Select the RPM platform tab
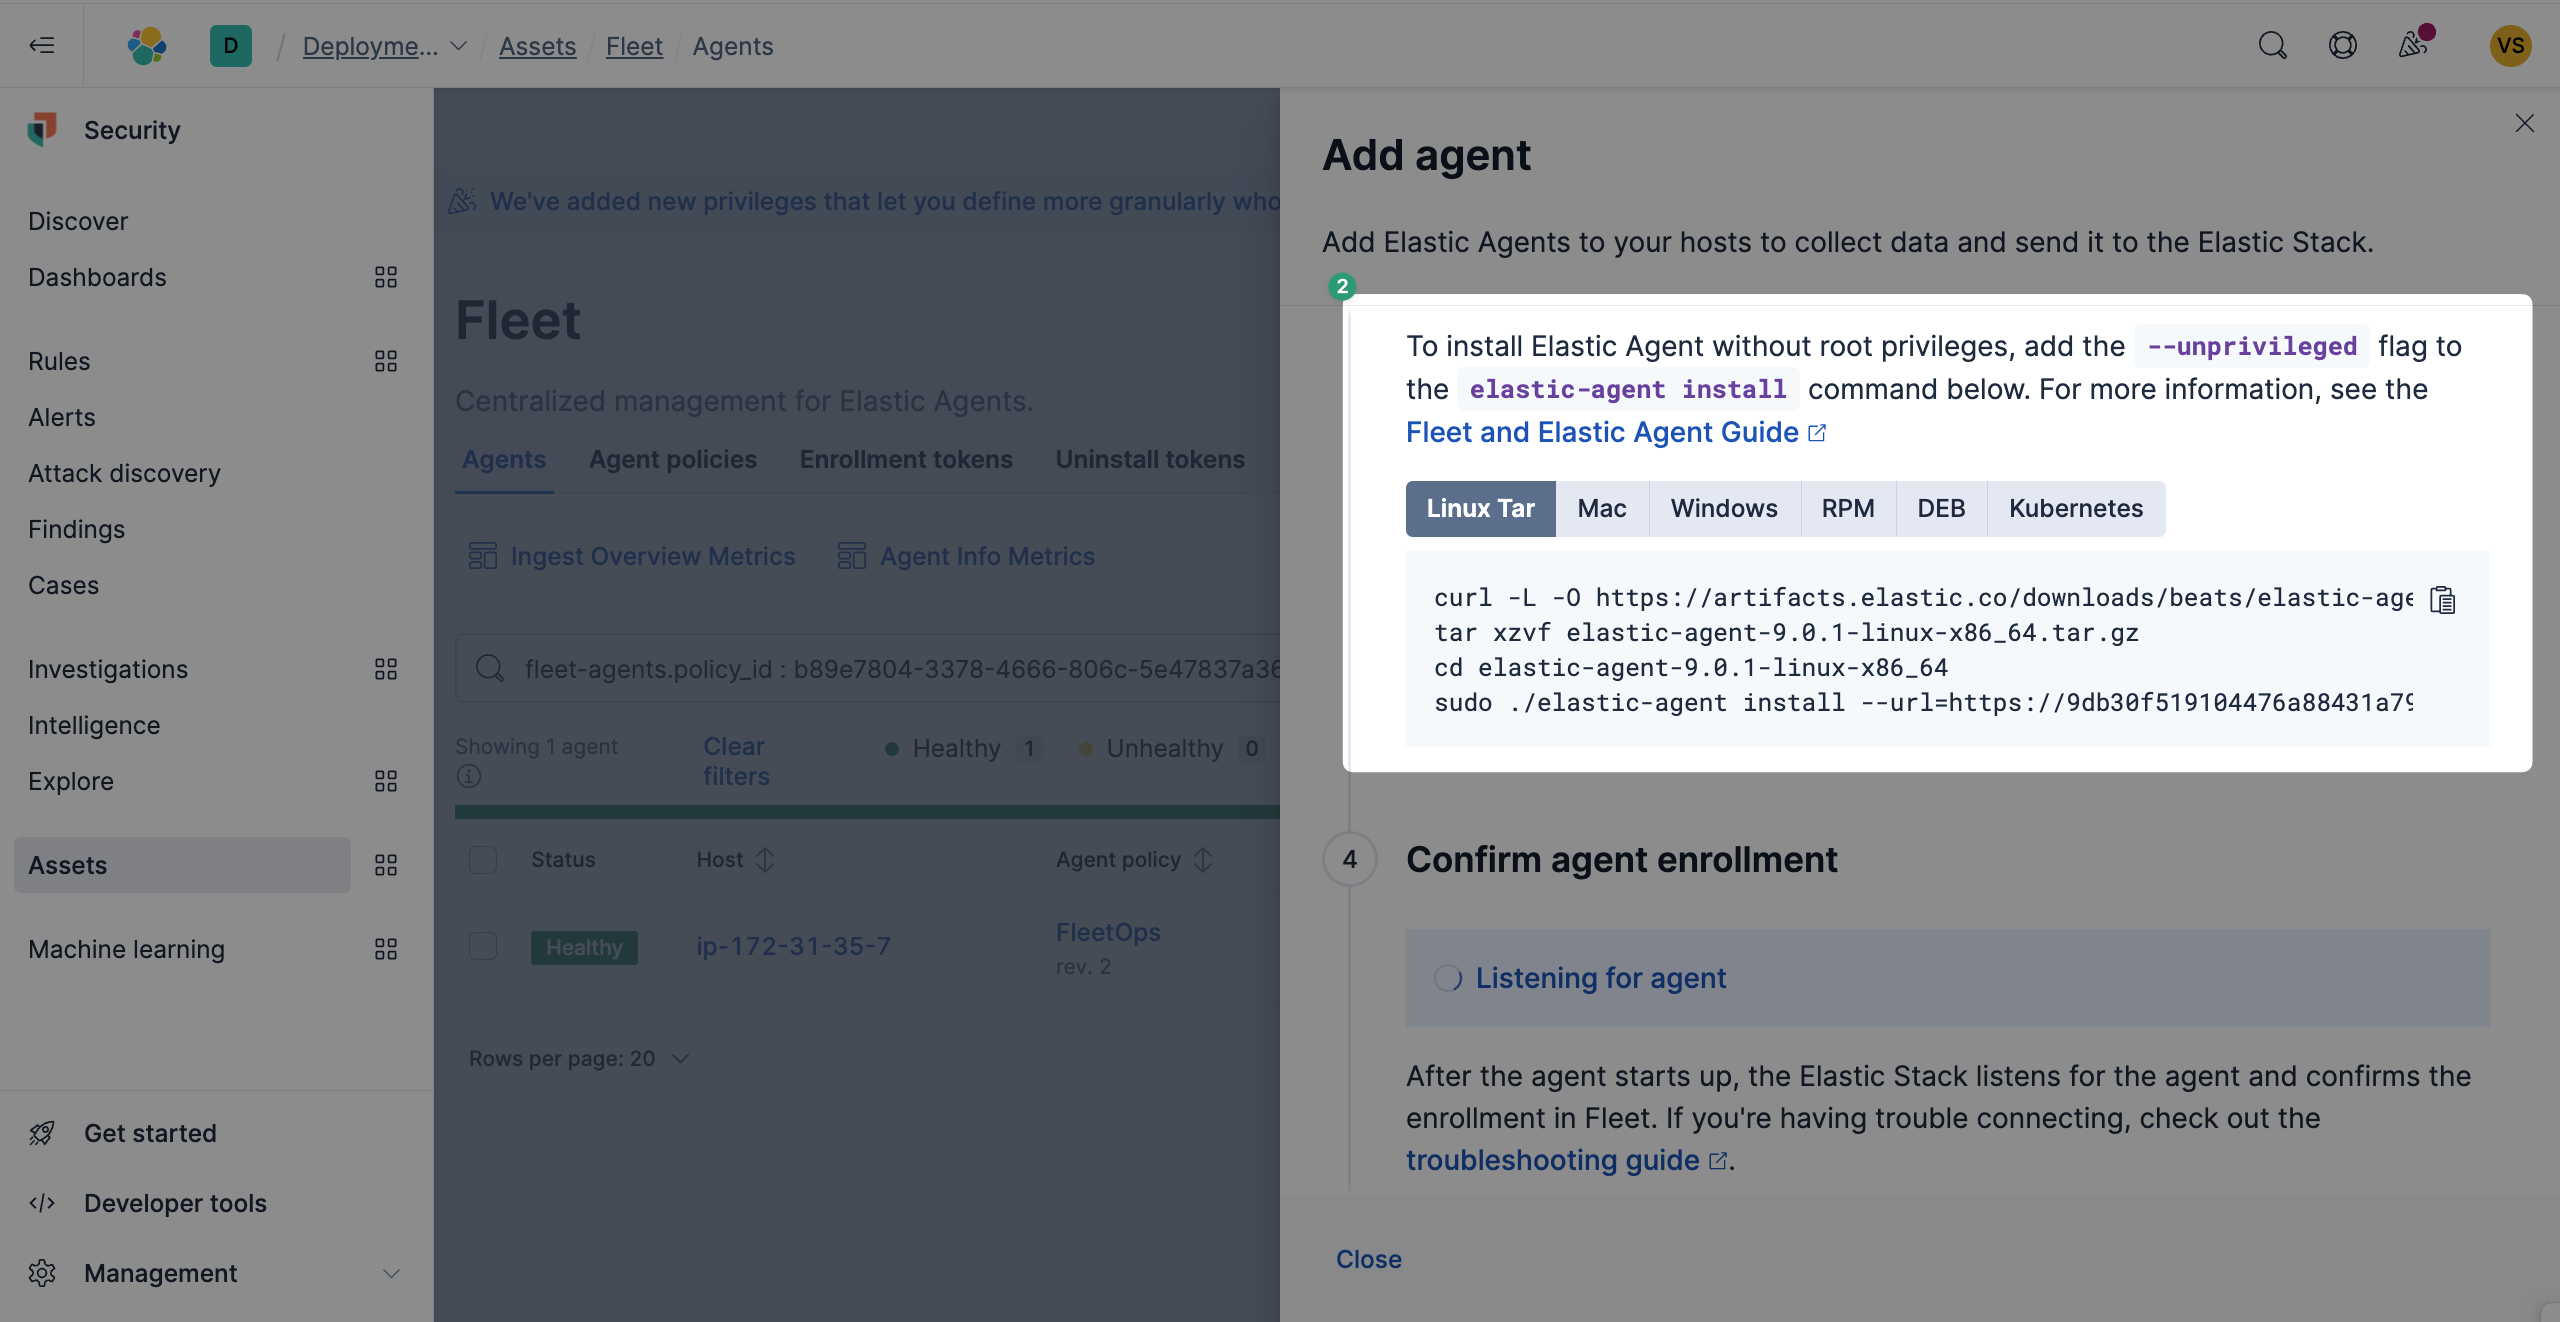Viewport: 2560px width, 1322px height. (x=1848, y=508)
